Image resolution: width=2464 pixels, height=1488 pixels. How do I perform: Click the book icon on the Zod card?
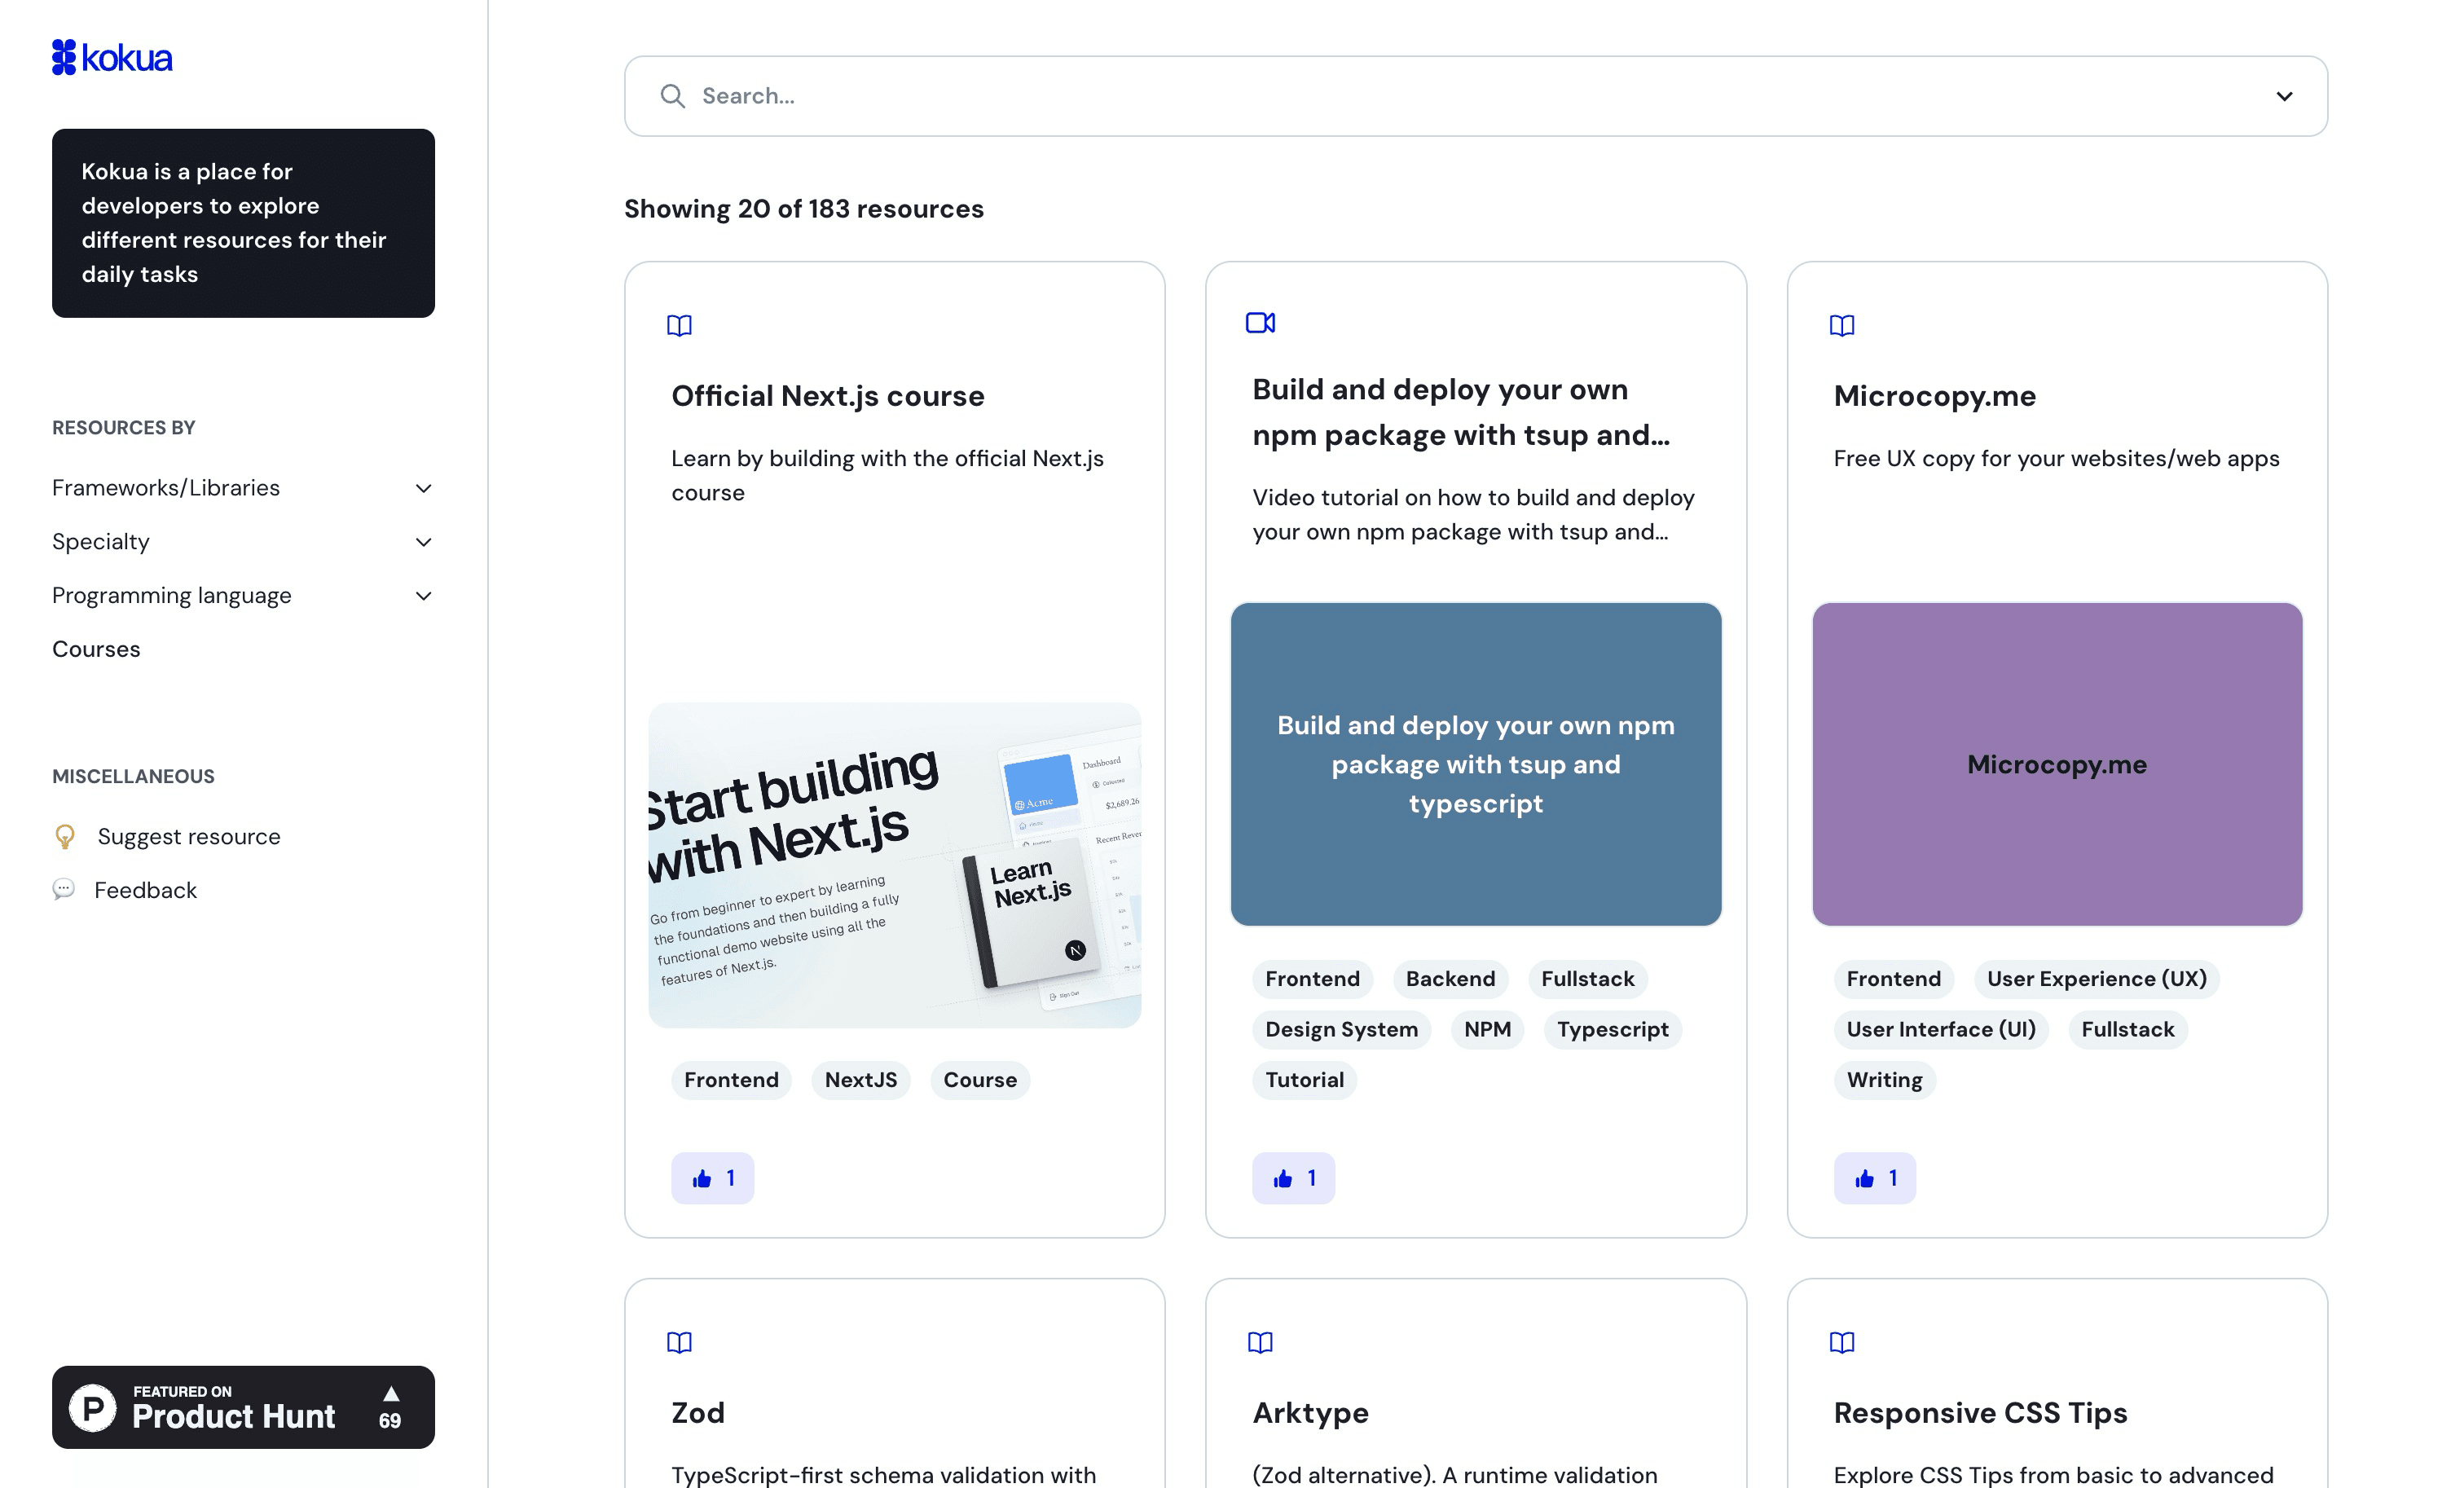point(679,1342)
